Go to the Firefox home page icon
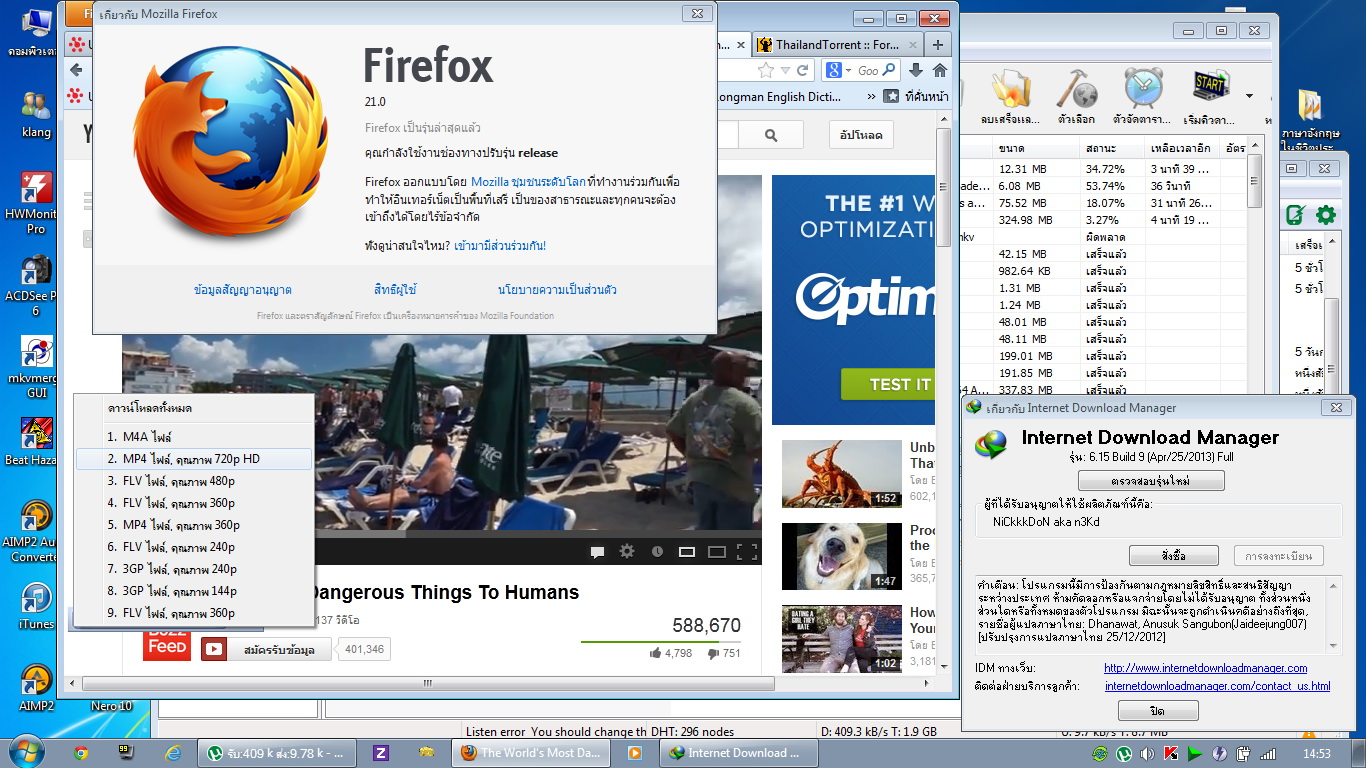This screenshot has width=1366, height=768. (x=940, y=70)
